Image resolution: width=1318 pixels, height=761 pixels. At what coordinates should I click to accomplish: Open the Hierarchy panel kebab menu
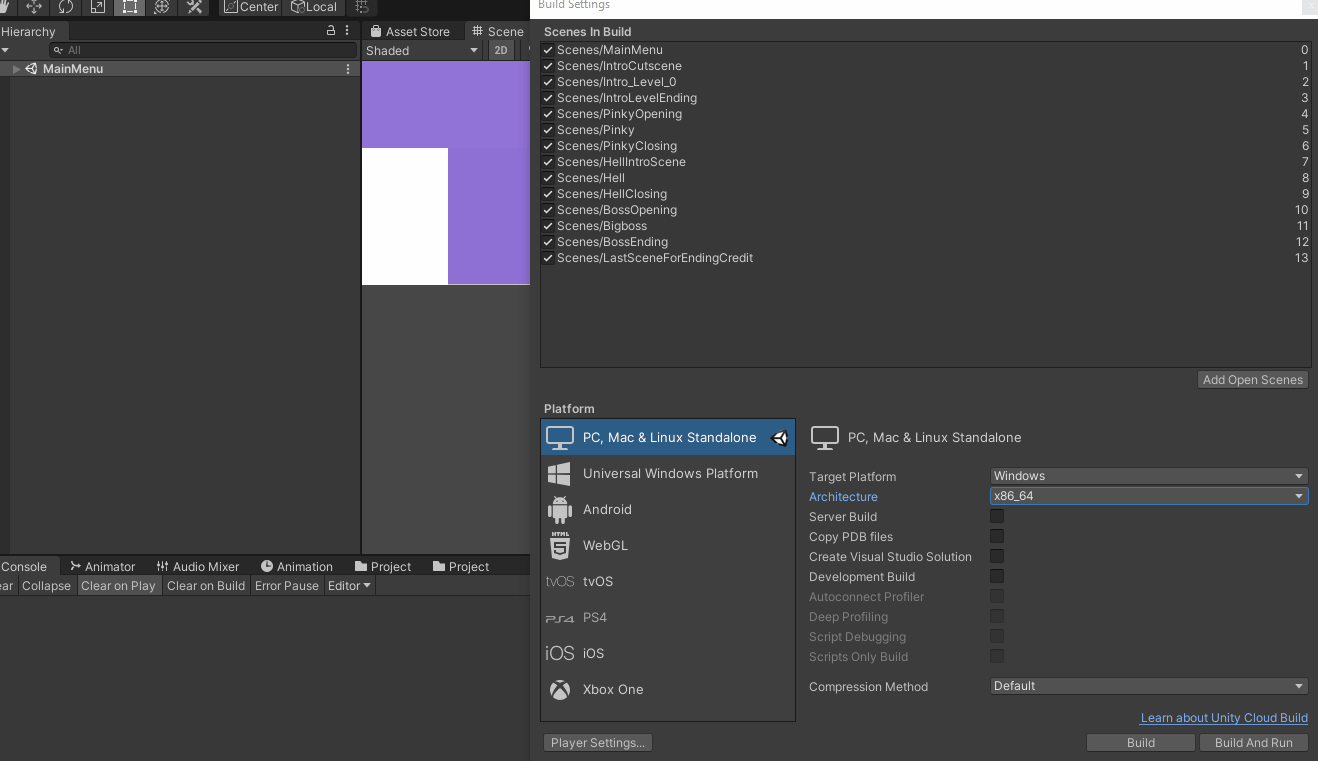point(348,31)
